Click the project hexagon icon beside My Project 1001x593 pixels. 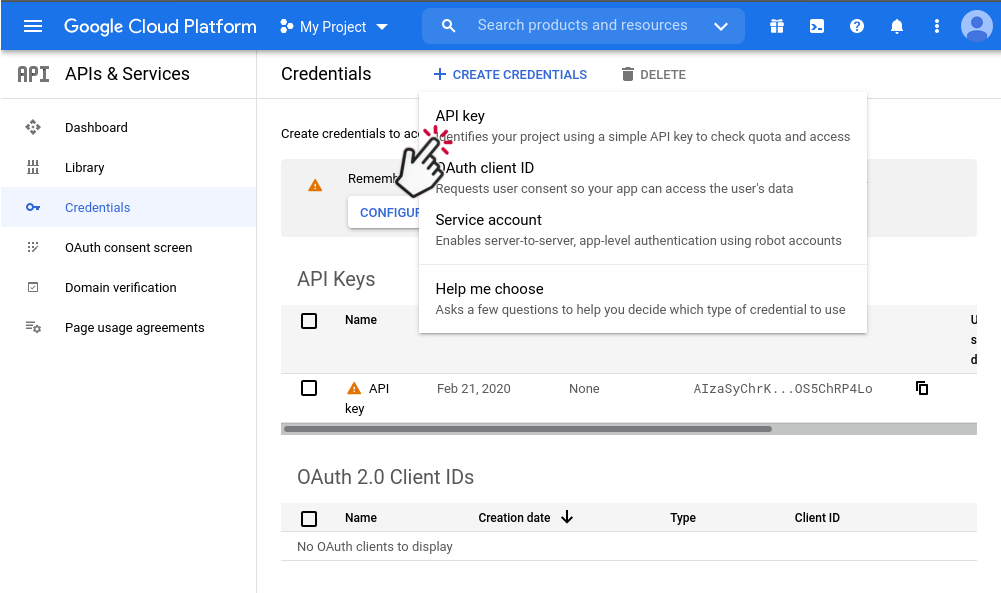coord(287,26)
